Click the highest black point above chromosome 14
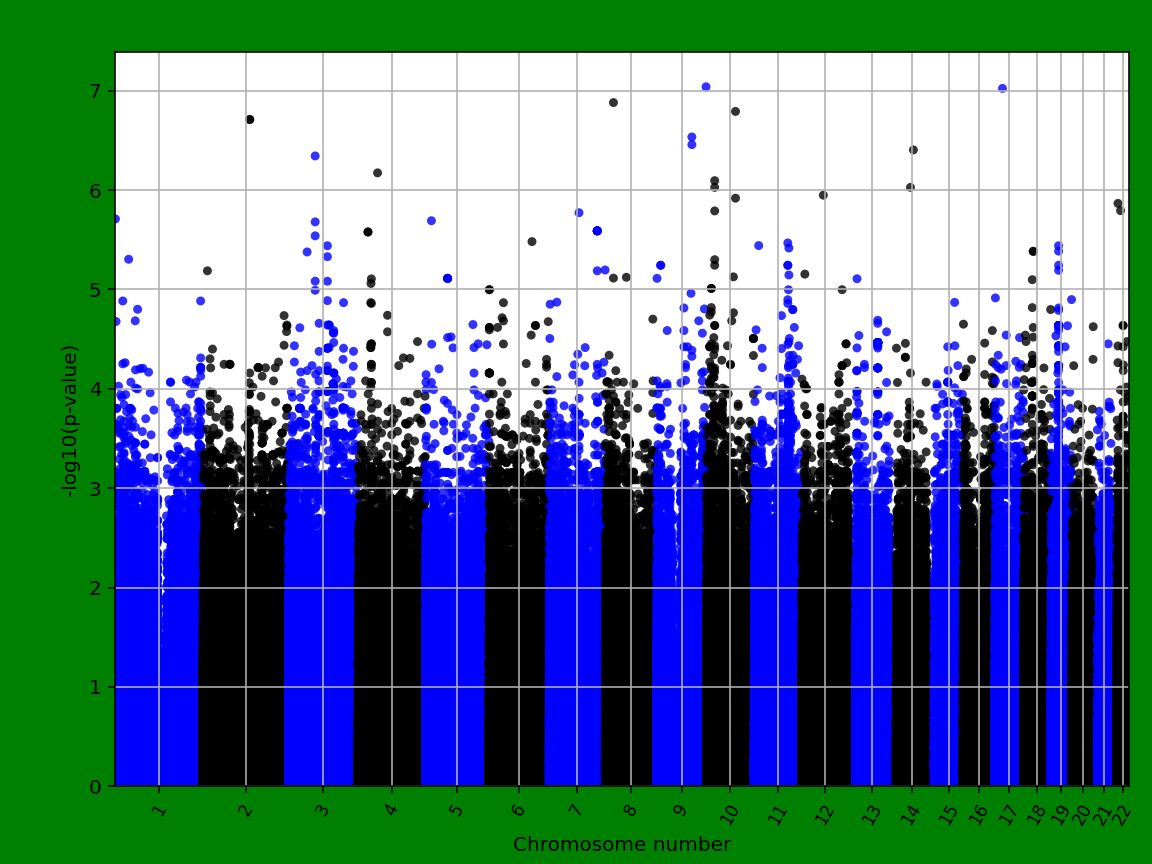The image size is (1152, 864). tap(913, 150)
